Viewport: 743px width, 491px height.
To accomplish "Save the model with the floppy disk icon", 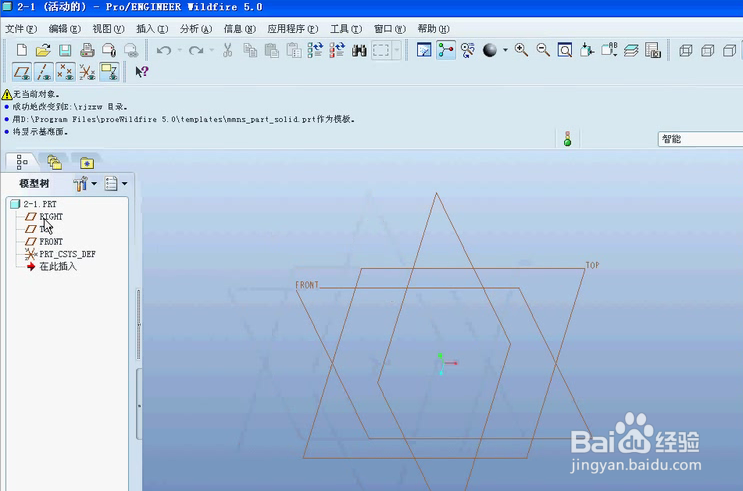I will (65, 50).
